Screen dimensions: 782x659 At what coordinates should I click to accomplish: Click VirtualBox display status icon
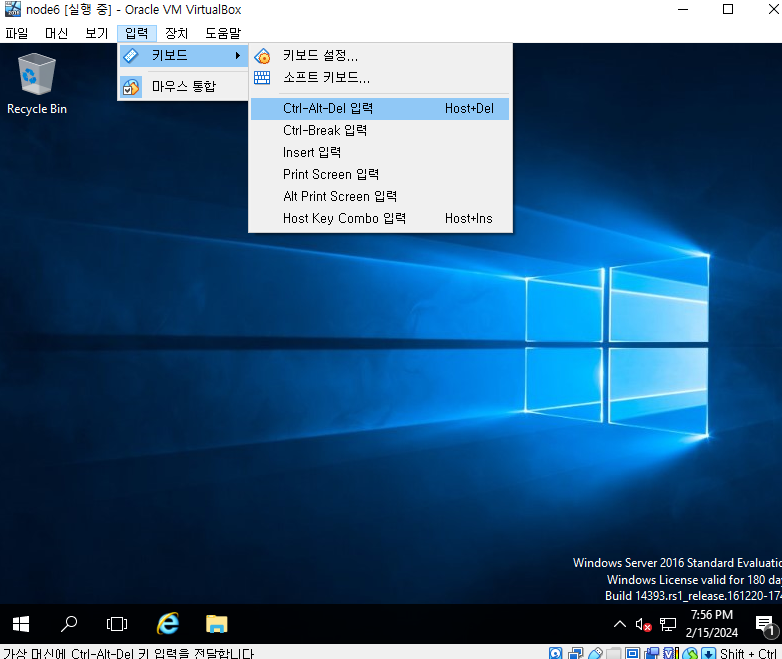click(x=632, y=653)
